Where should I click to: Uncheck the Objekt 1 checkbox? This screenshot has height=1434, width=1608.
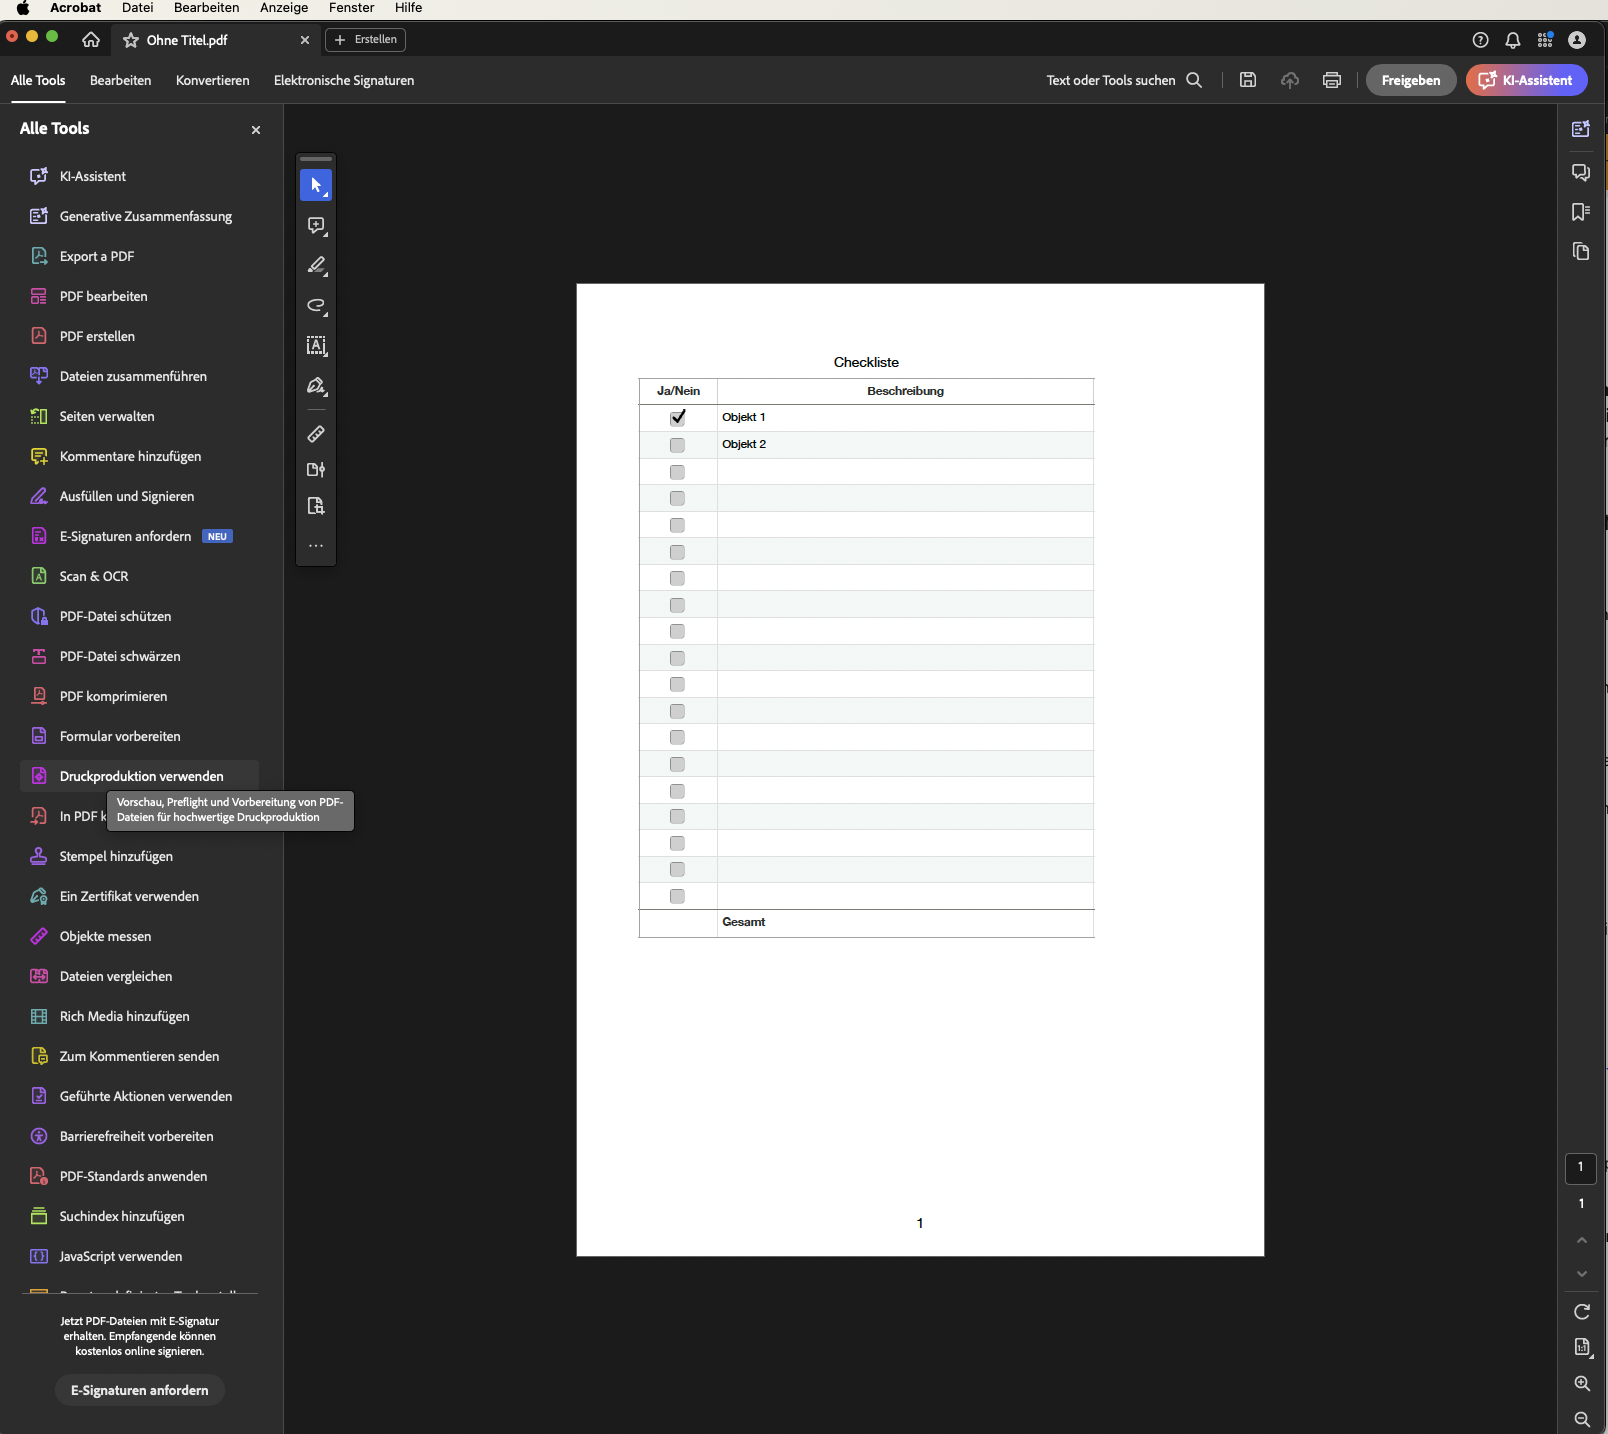tap(678, 418)
